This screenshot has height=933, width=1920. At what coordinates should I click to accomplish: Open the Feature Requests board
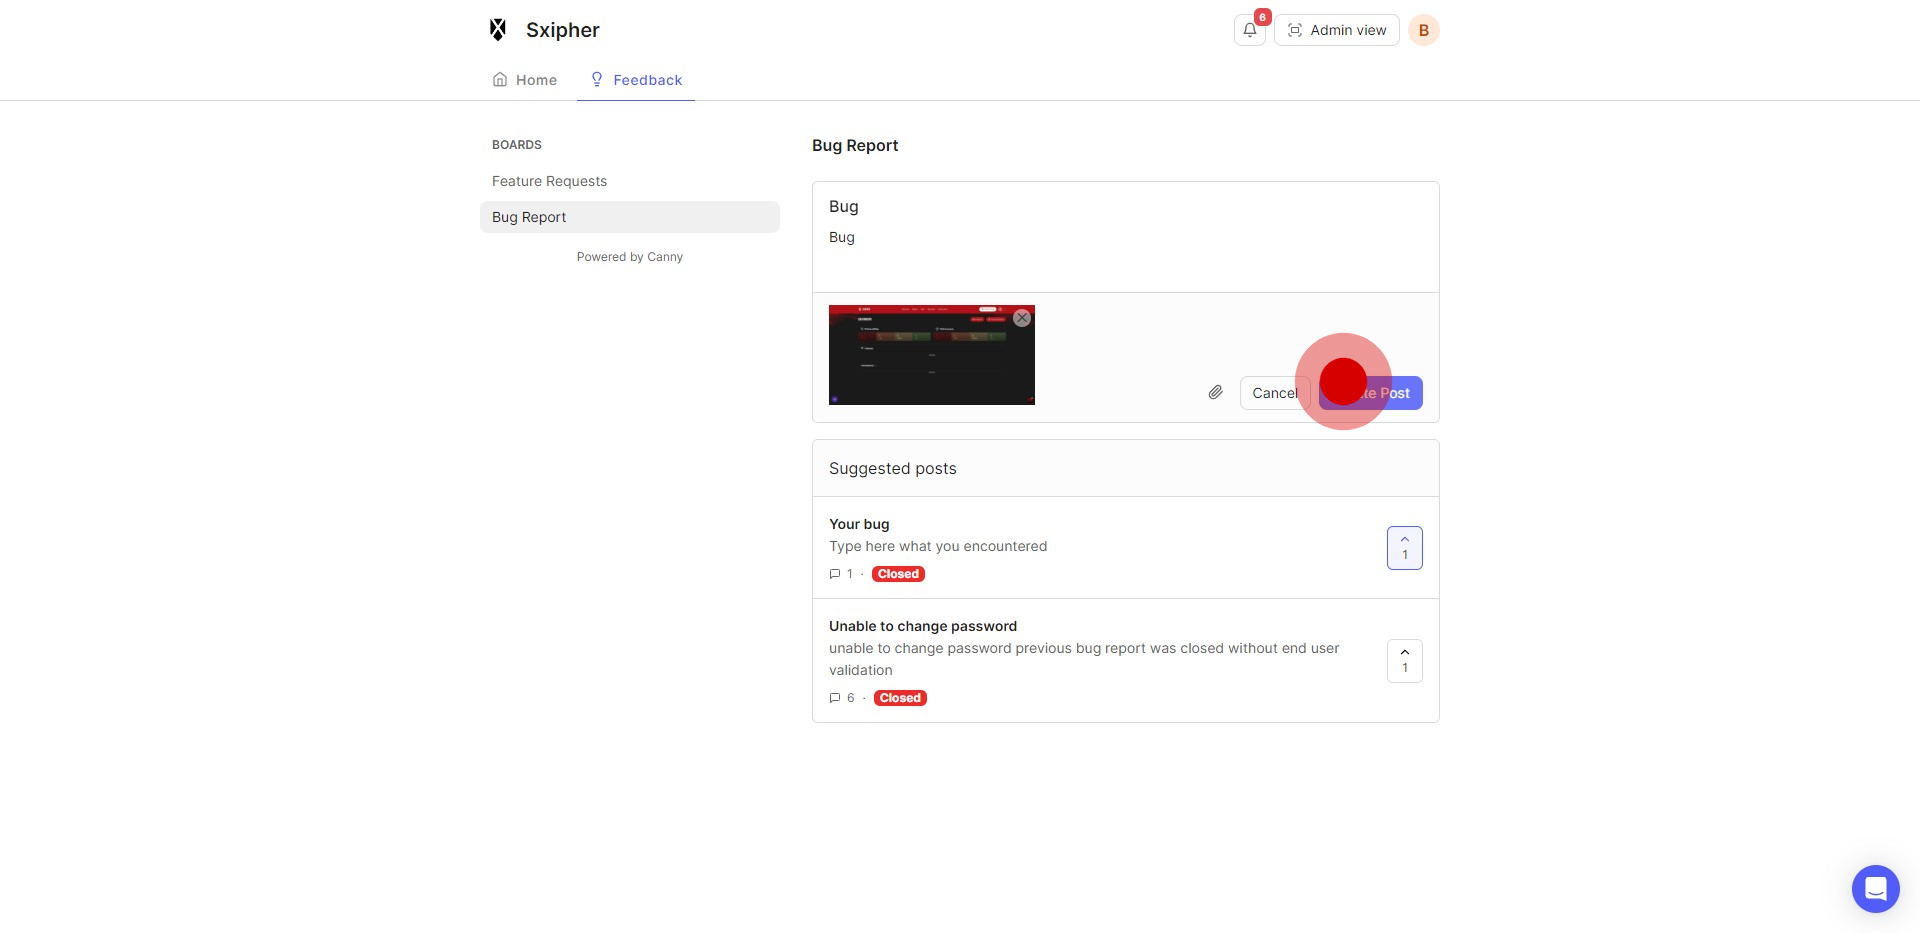[549, 181]
